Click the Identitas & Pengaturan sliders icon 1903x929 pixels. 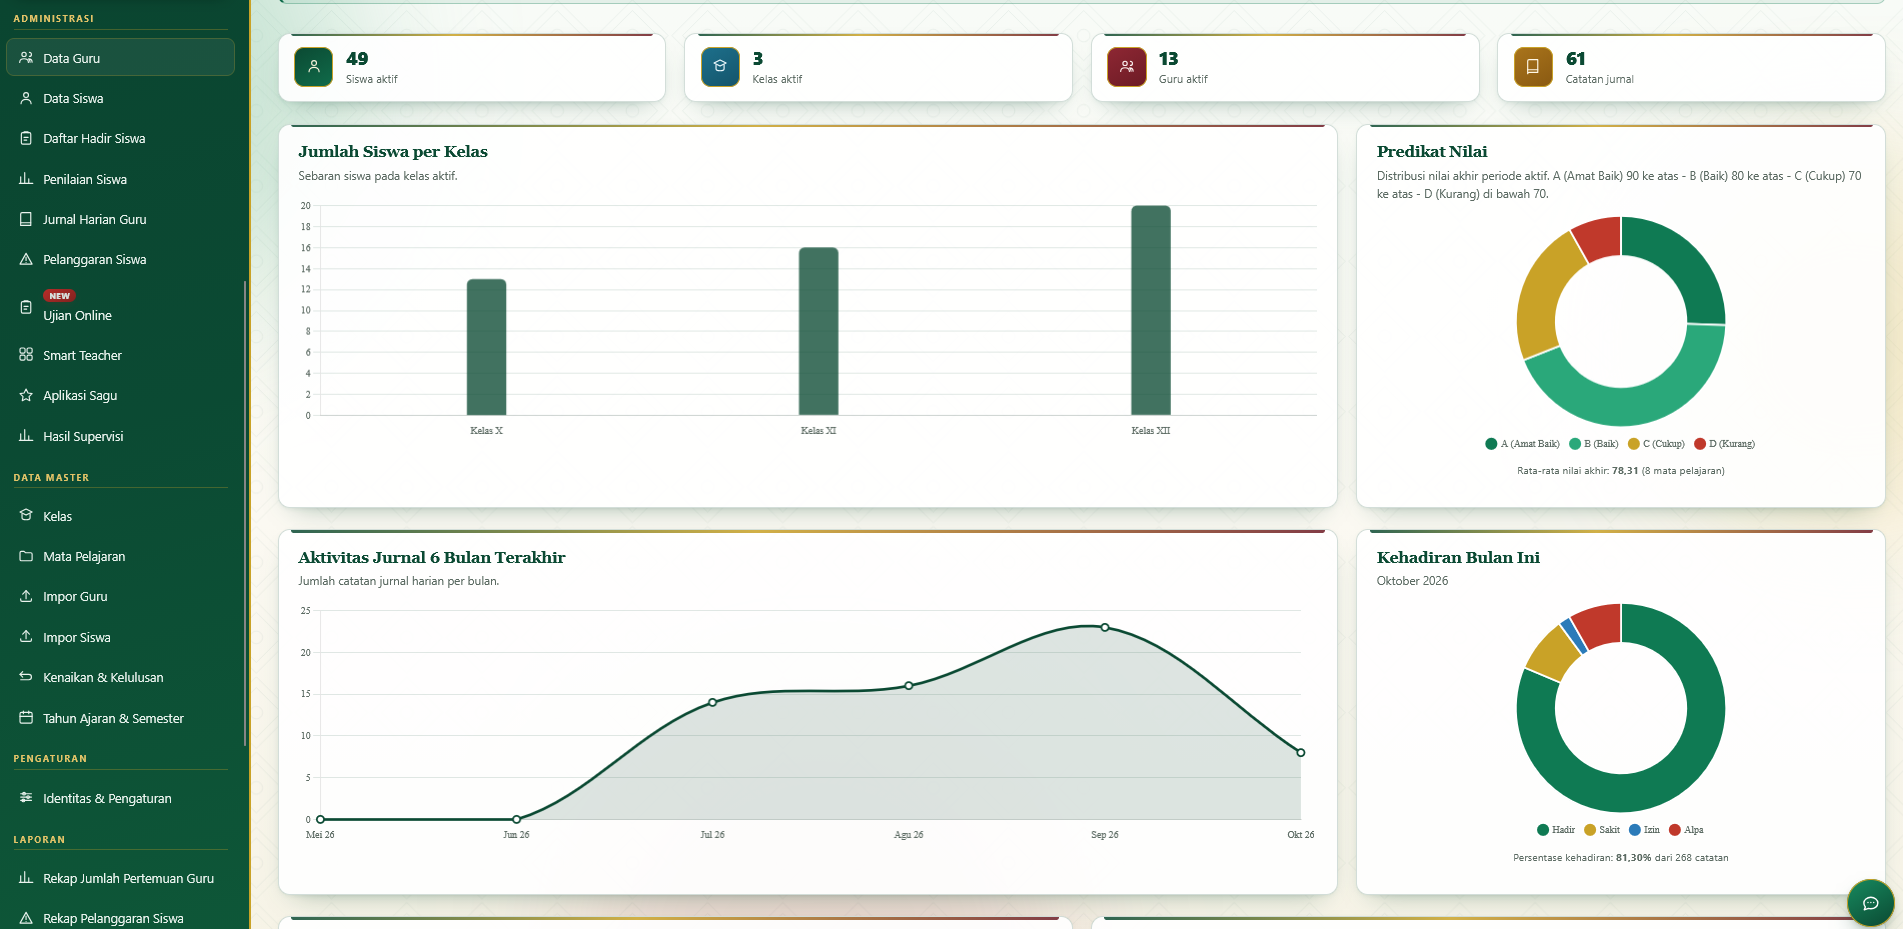[26, 798]
